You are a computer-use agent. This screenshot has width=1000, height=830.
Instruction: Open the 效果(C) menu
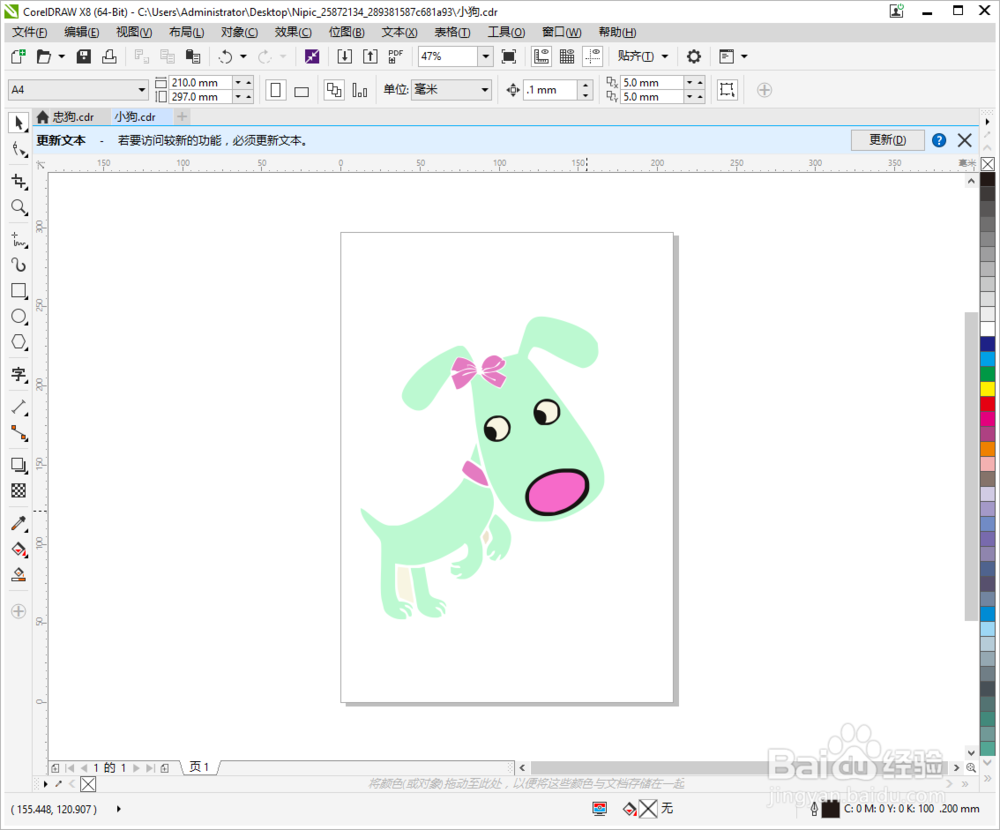point(293,33)
